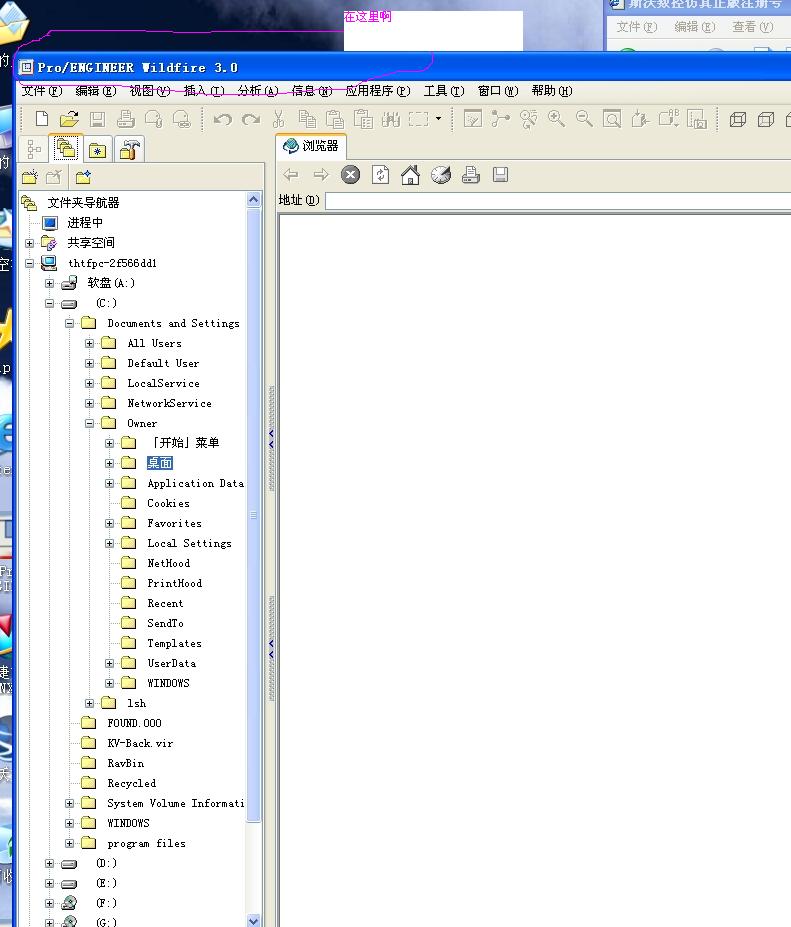
Task: Select the RavBin folder
Action: point(125,763)
